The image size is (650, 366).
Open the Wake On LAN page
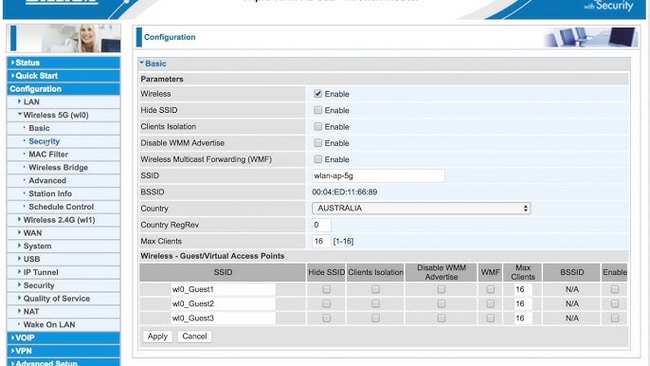pos(49,325)
